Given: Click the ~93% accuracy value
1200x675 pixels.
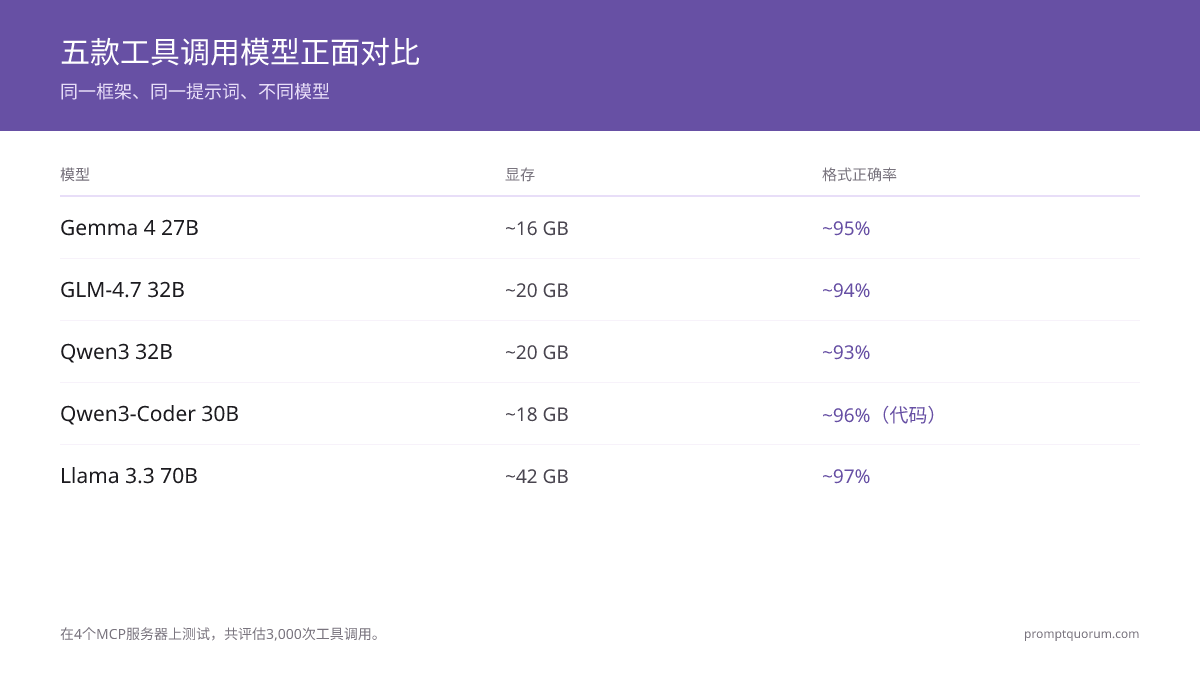Looking at the screenshot, I should (846, 352).
